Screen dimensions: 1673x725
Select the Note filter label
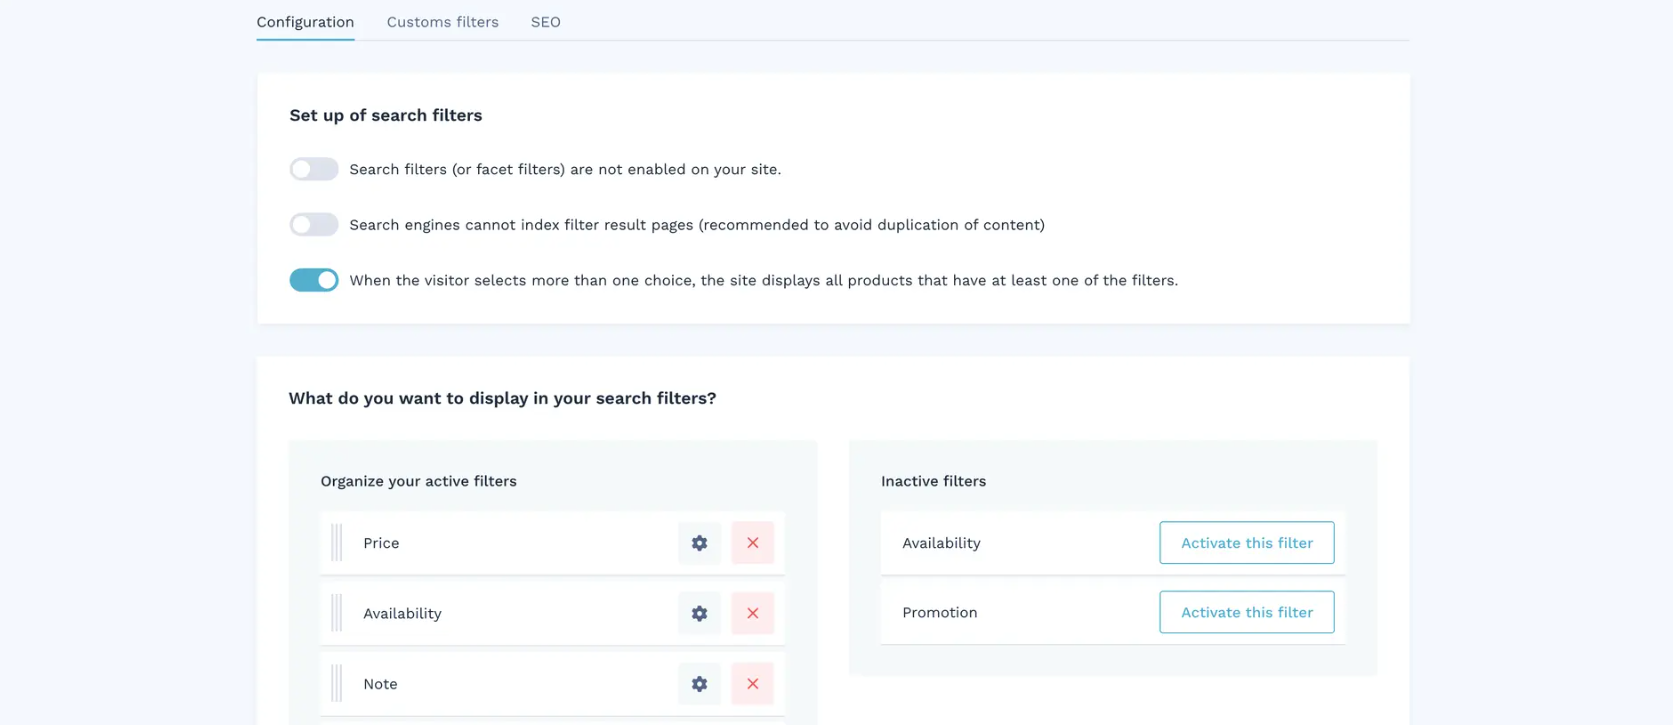click(x=380, y=684)
